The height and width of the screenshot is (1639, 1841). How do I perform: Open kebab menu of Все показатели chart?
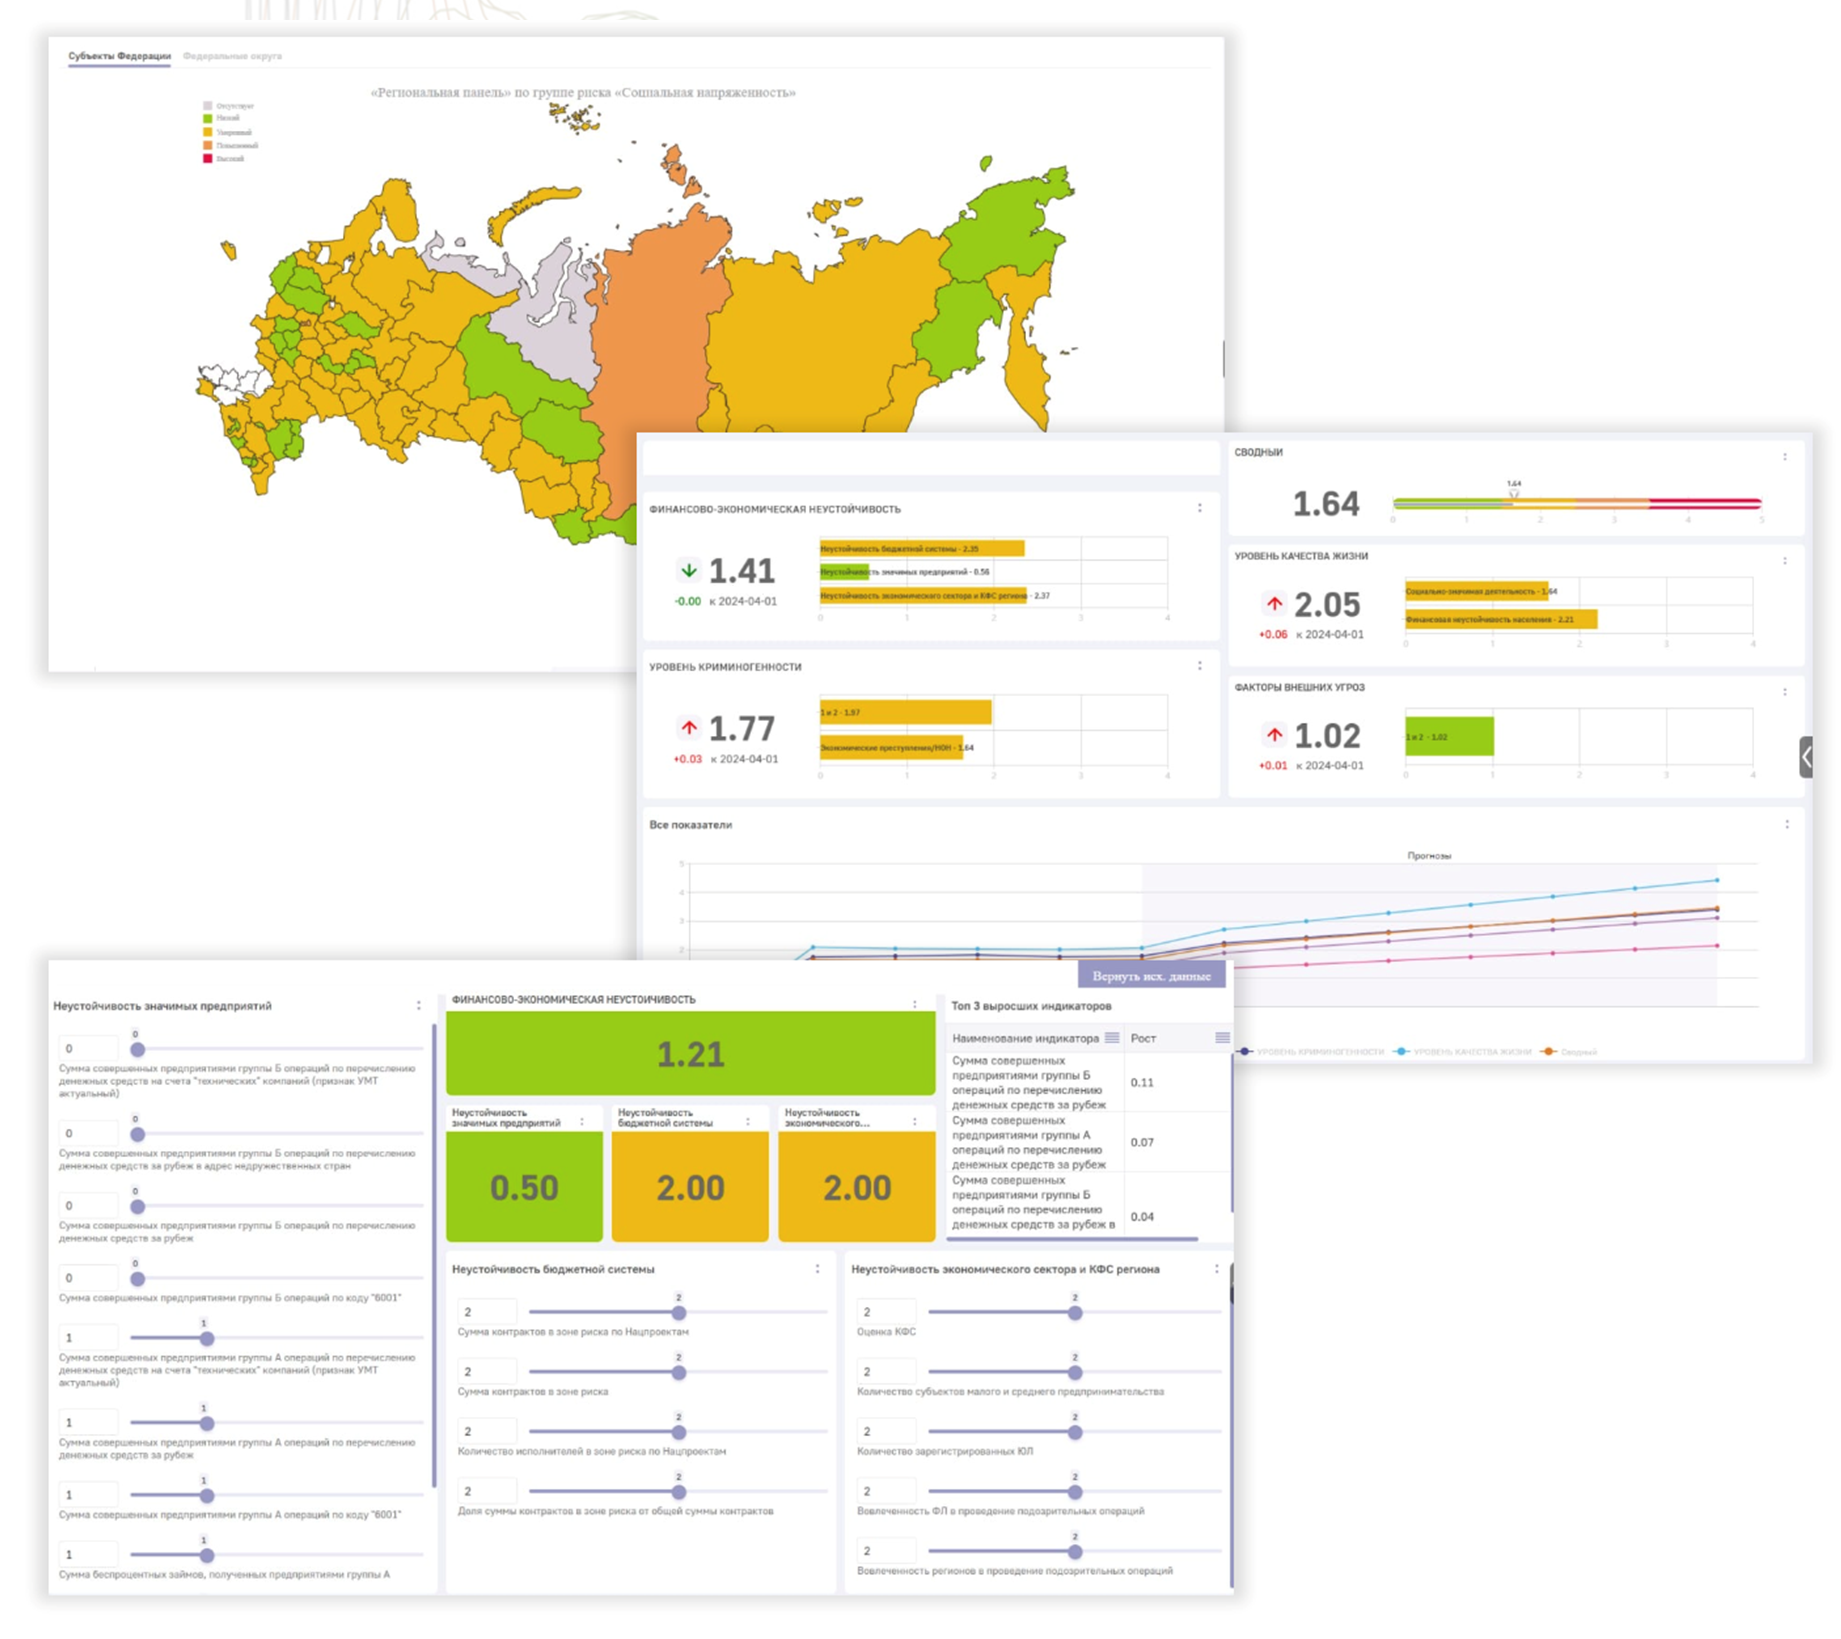pos(1786,825)
